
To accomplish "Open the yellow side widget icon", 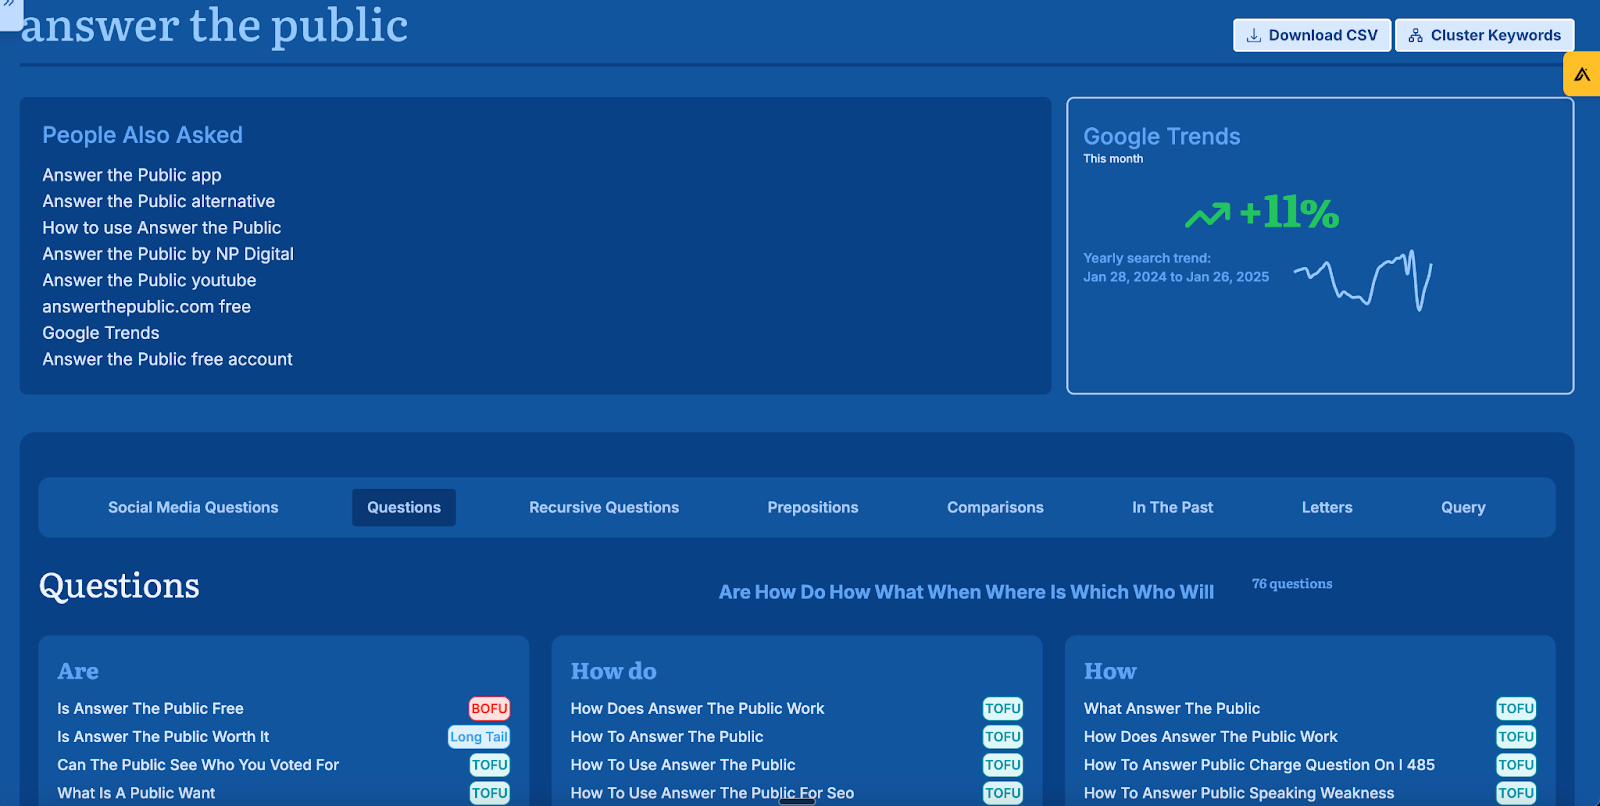I will 1582,74.
